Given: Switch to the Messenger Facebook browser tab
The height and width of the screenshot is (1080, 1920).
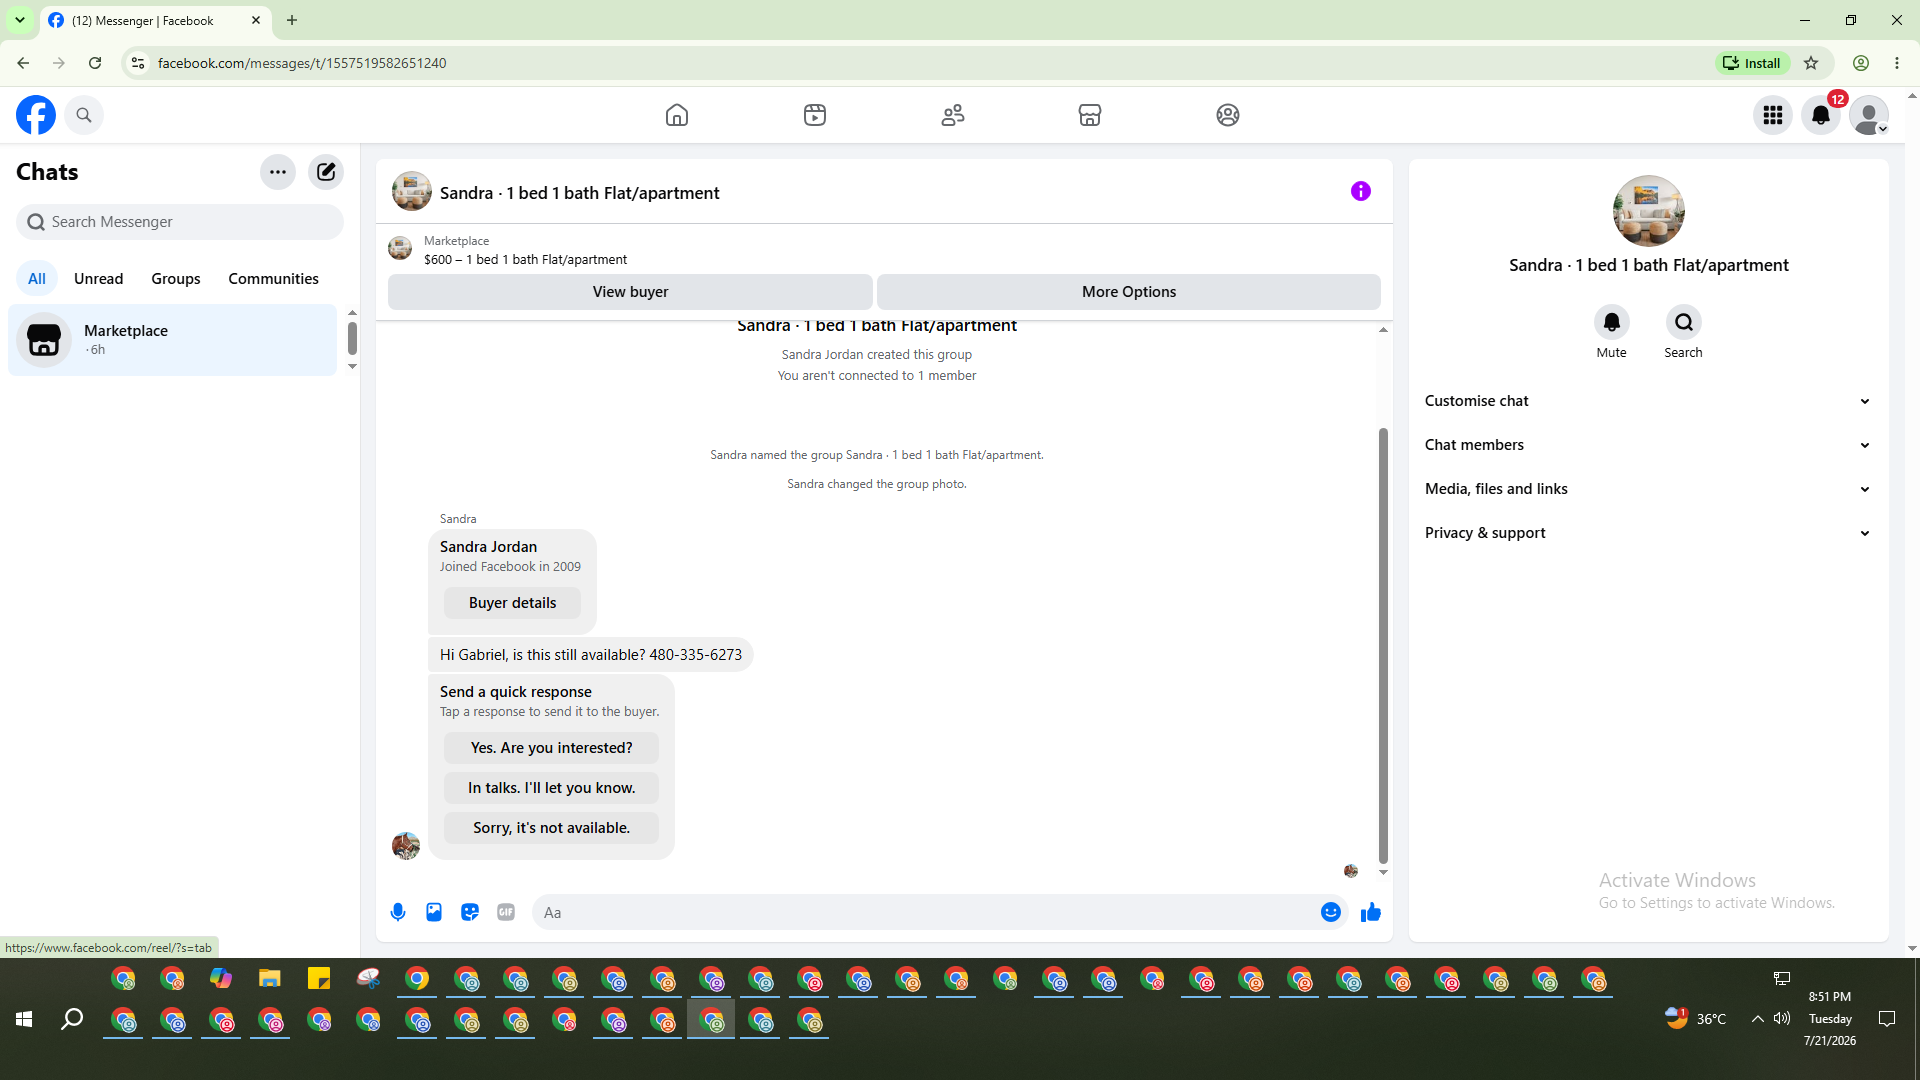Looking at the screenshot, I should click(x=155, y=20).
